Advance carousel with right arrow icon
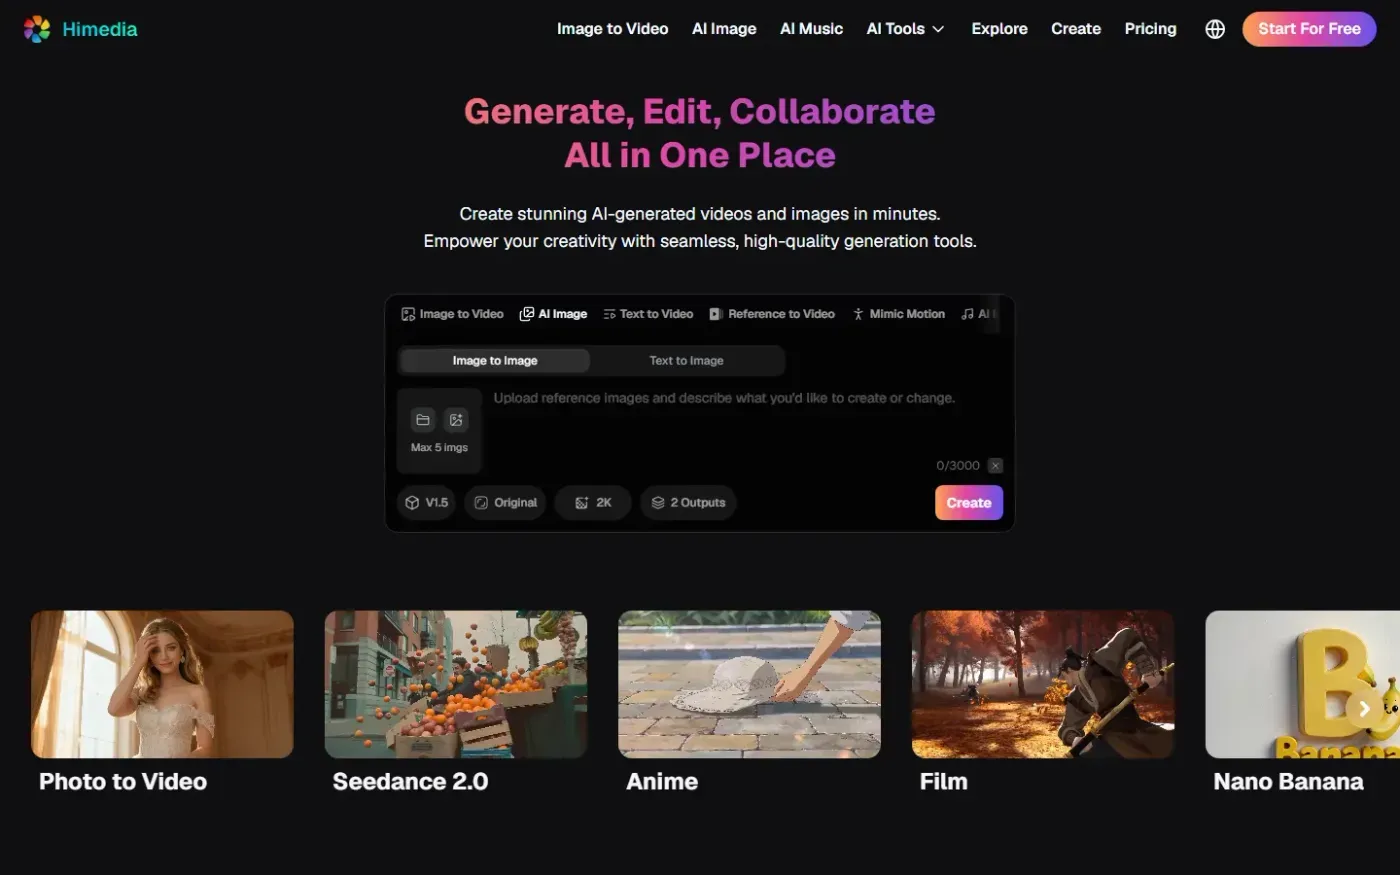 [1363, 708]
